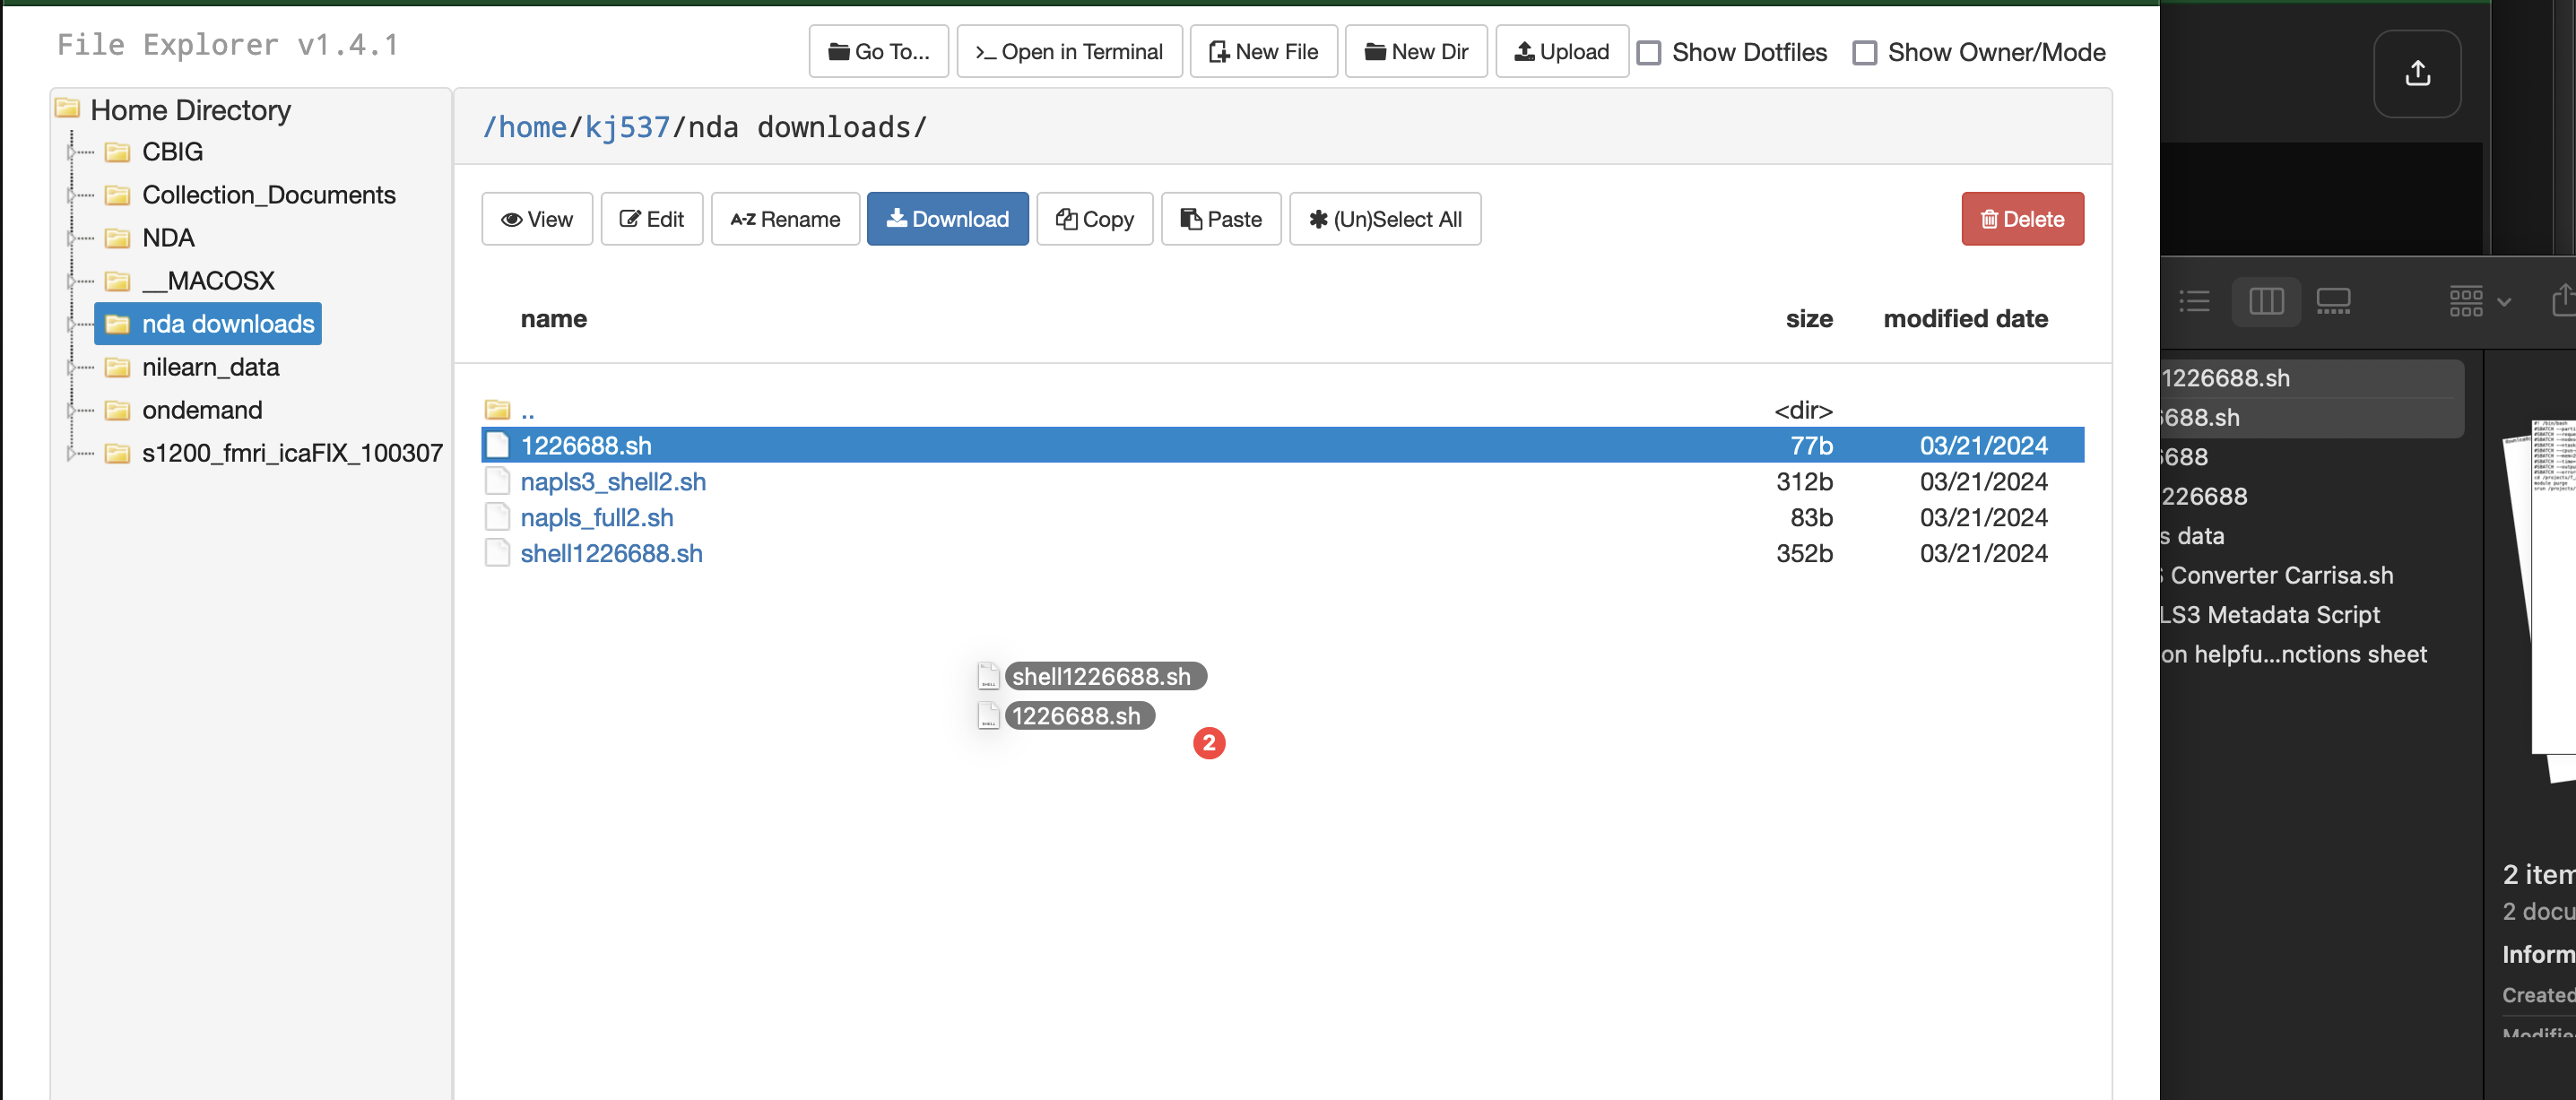Image resolution: width=2576 pixels, height=1100 pixels.
Task: Click the parent directory folder icon
Action: (x=497, y=410)
